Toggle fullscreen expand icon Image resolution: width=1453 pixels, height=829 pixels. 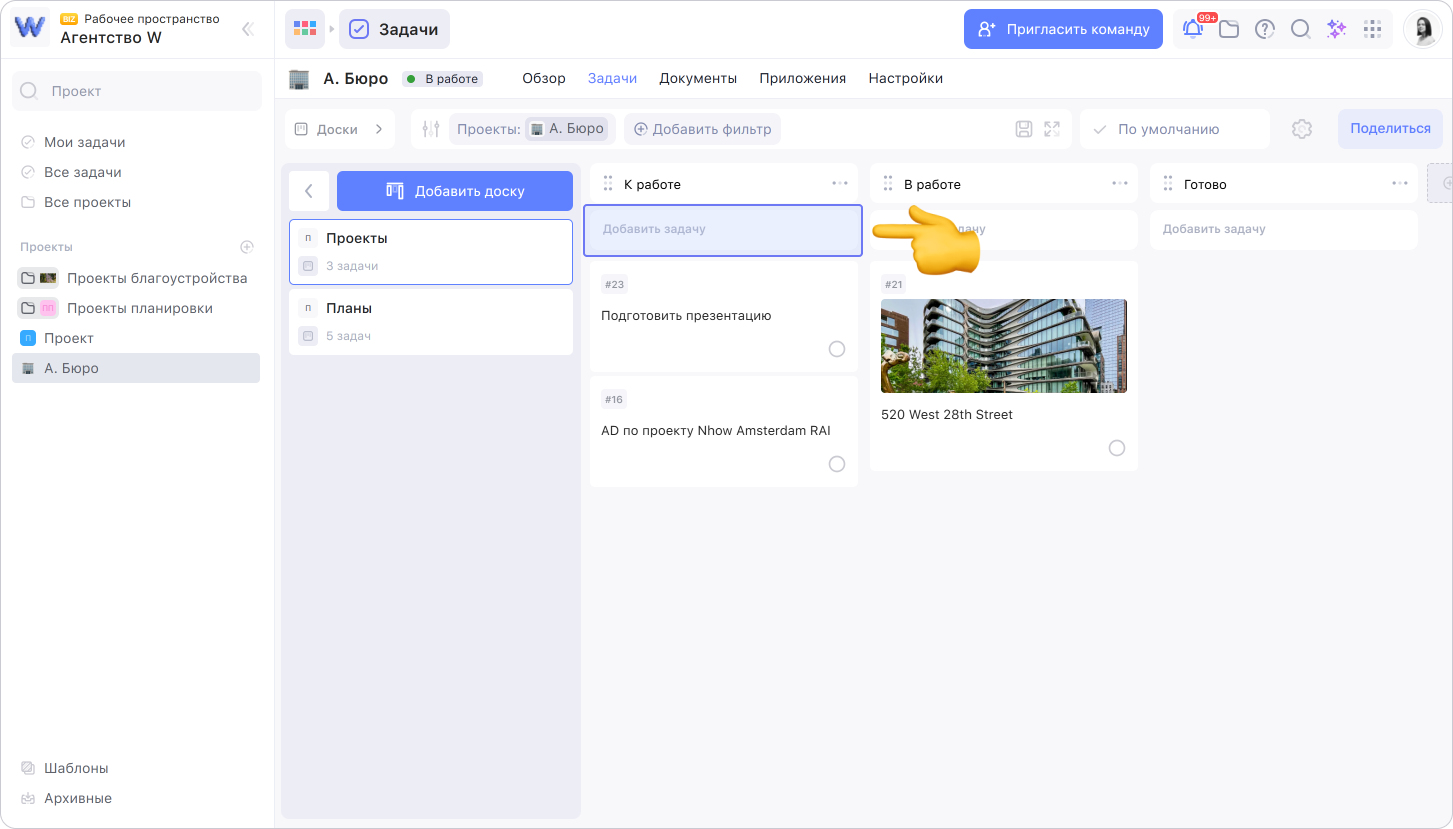tap(1052, 129)
